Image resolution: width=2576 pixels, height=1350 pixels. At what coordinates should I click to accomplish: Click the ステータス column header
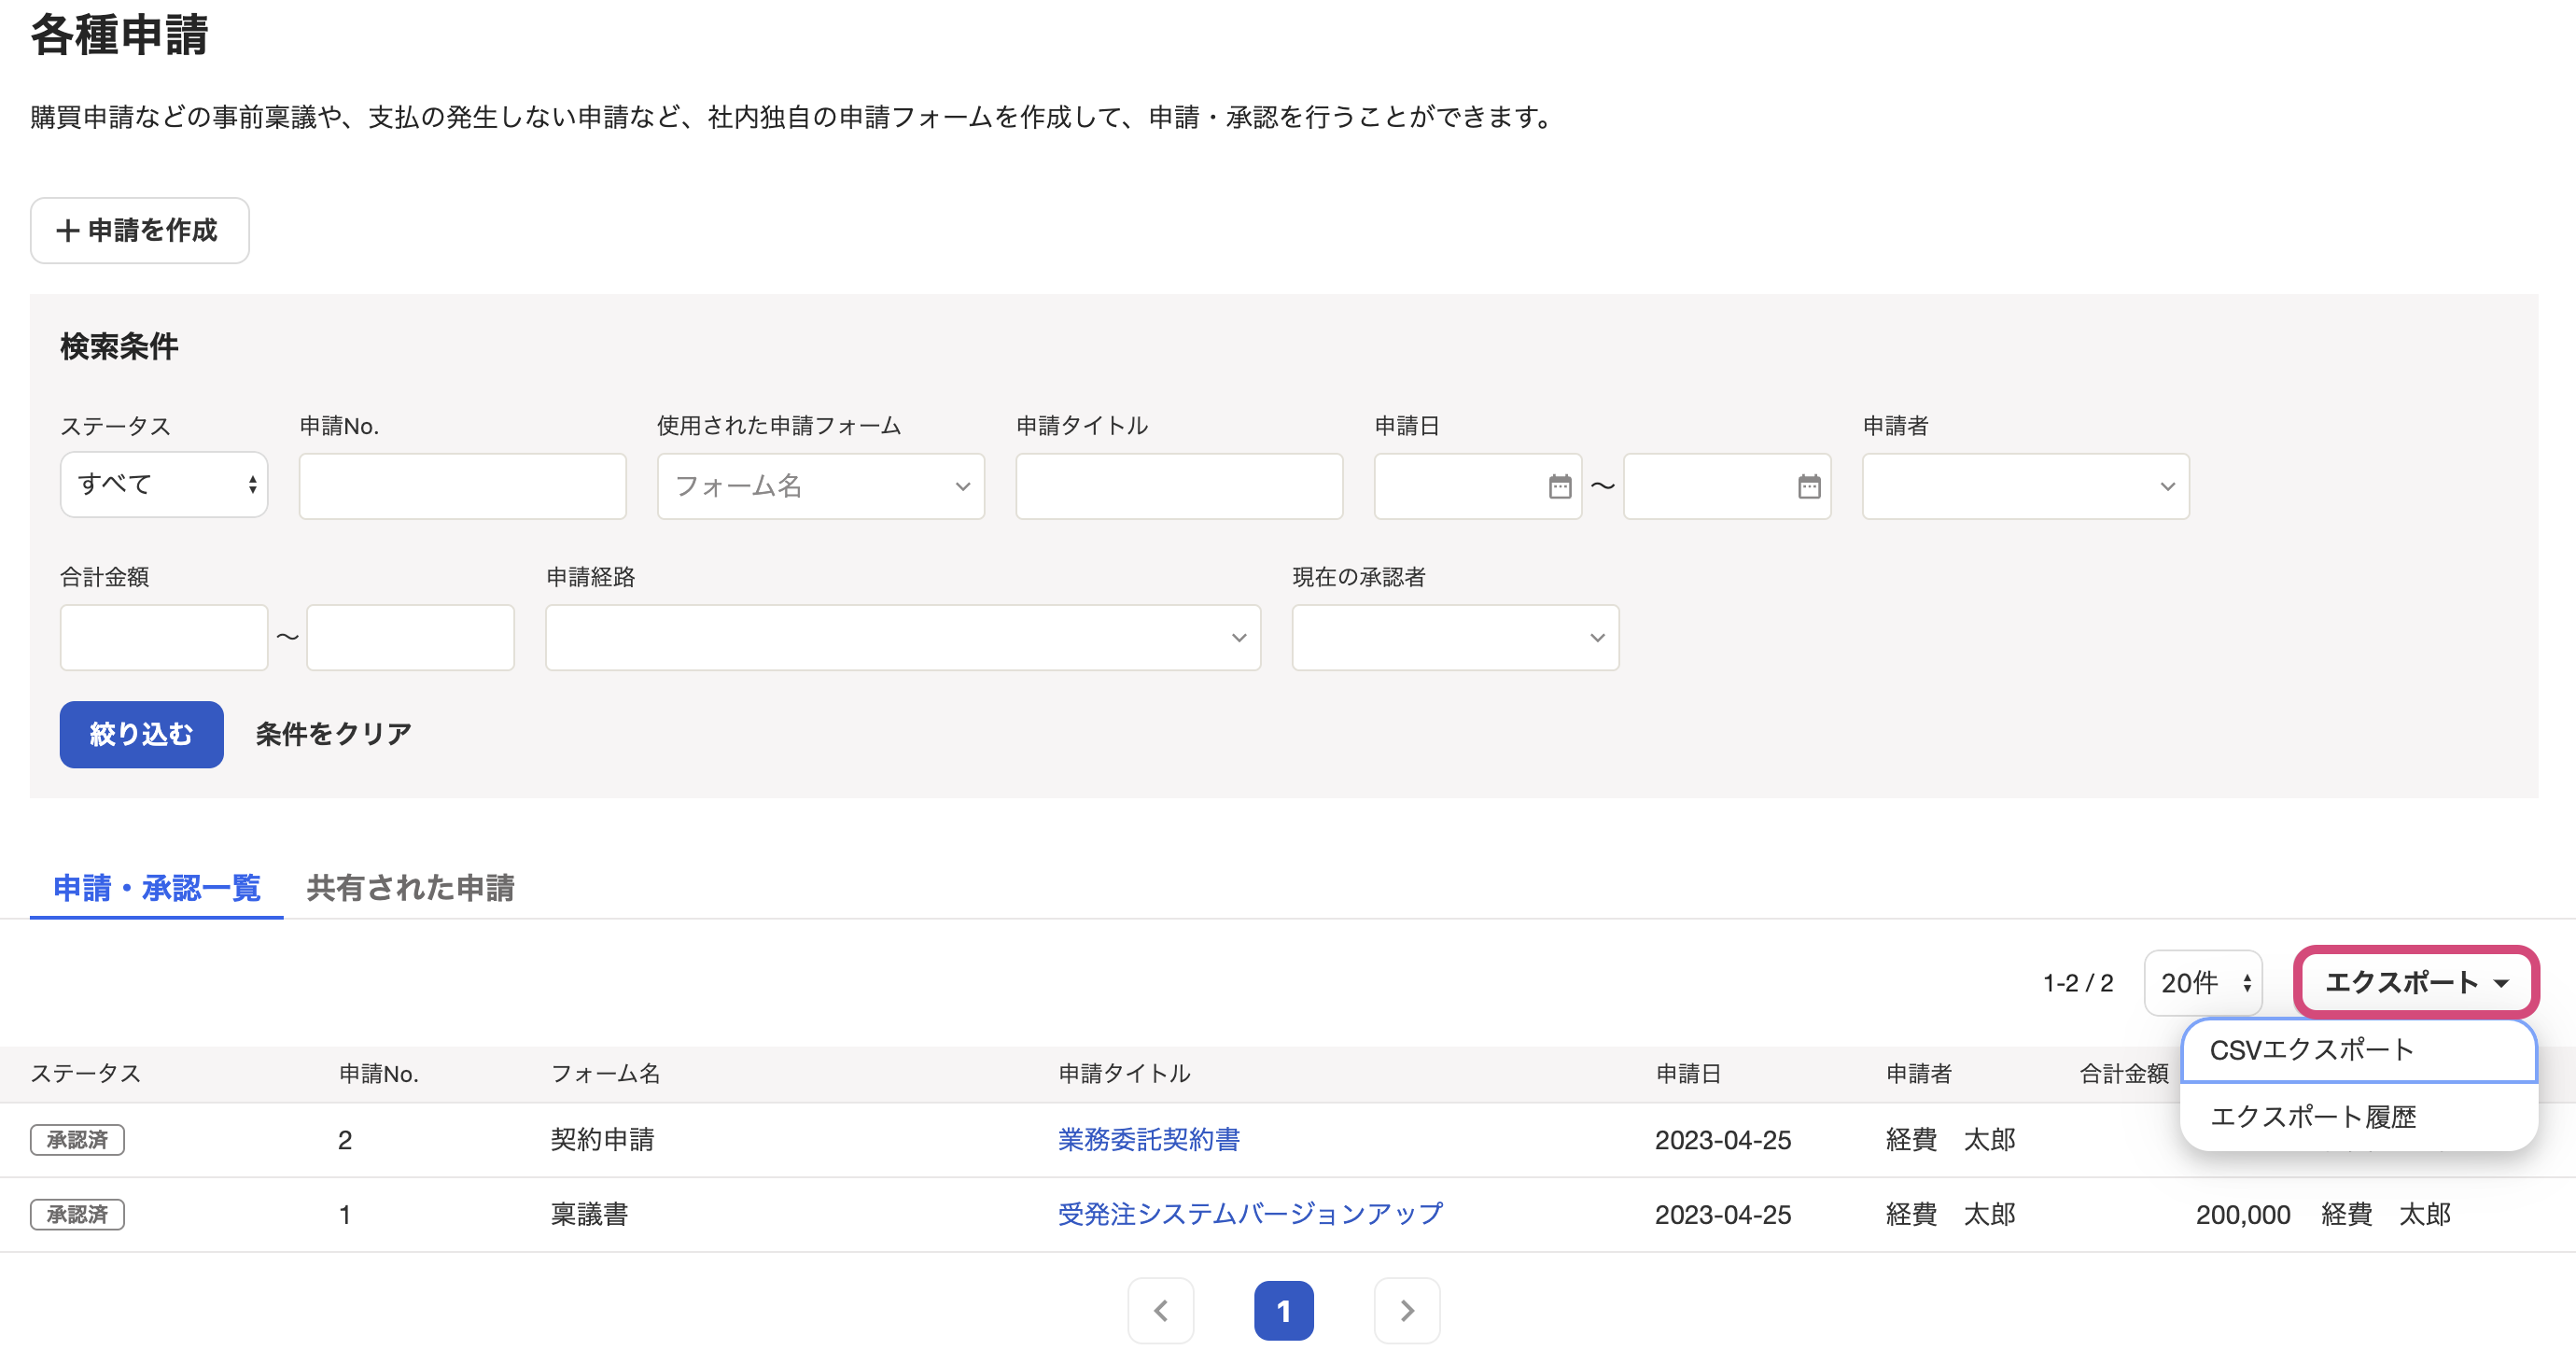(86, 1074)
